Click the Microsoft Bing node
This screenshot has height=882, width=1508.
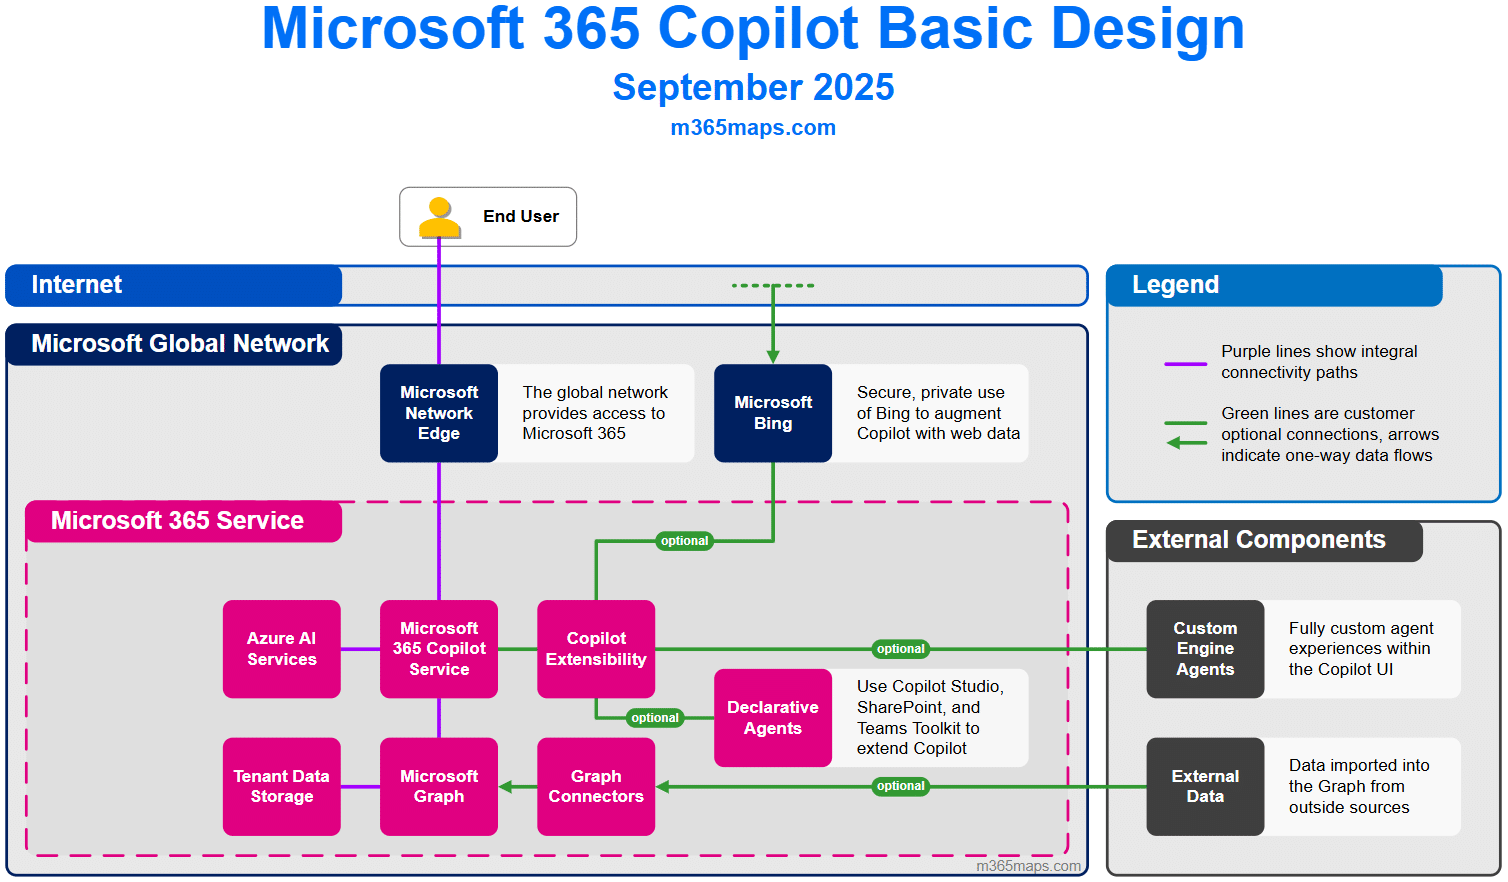(773, 413)
